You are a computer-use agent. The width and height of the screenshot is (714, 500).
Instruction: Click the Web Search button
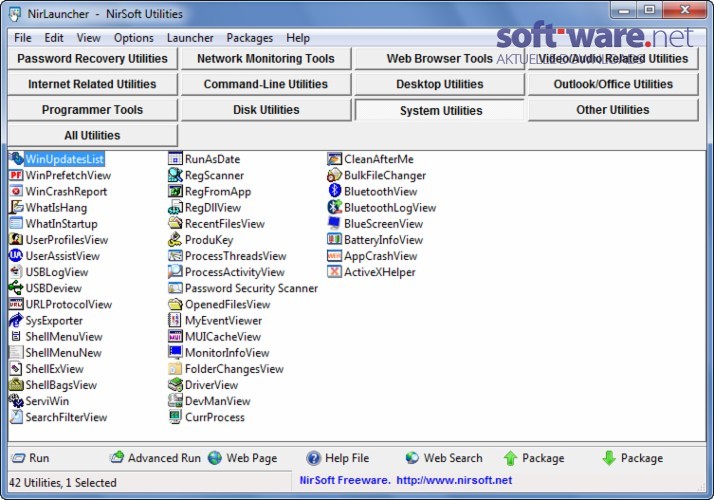[x=444, y=458]
